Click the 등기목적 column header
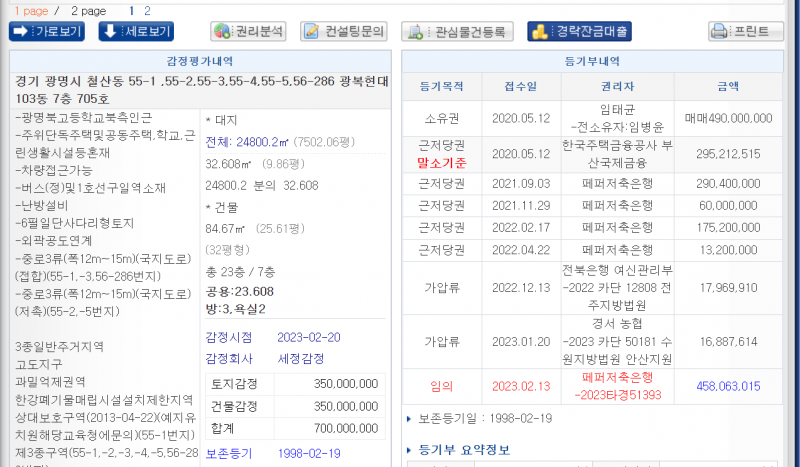800x467 pixels. pyautogui.click(x=442, y=86)
